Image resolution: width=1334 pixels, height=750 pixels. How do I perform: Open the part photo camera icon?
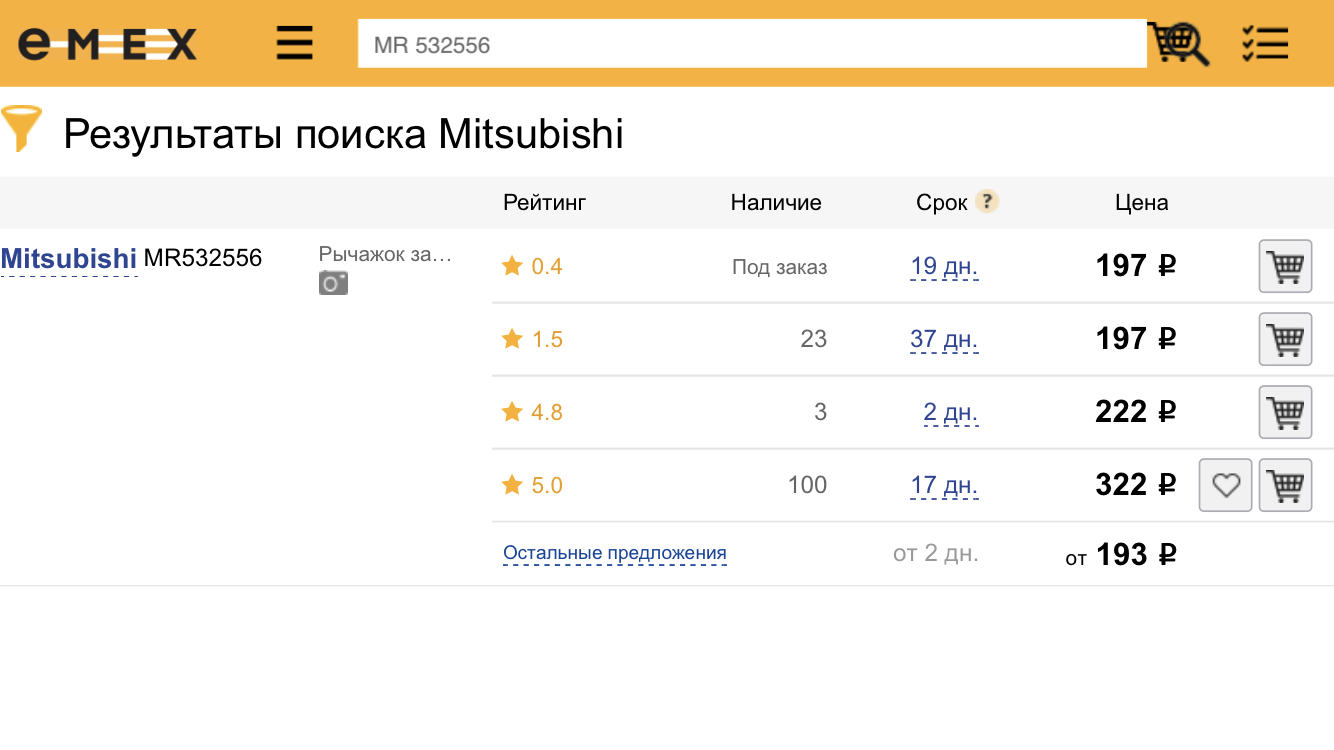tap(333, 283)
